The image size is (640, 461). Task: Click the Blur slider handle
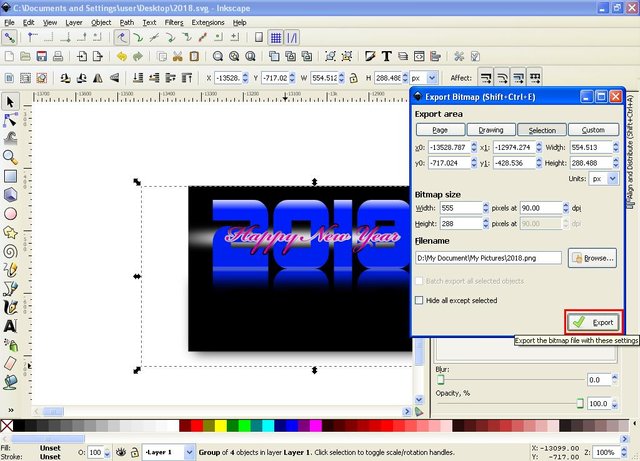point(440,380)
